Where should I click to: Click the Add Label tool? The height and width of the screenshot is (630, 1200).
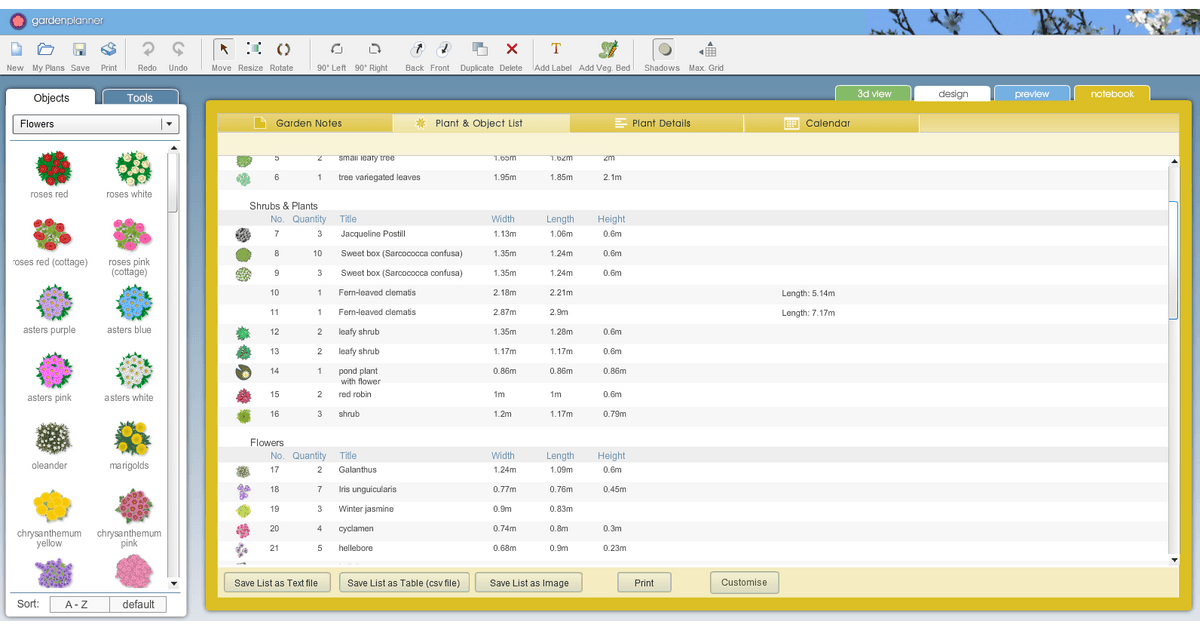pyautogui.click(x=556, y=50)
